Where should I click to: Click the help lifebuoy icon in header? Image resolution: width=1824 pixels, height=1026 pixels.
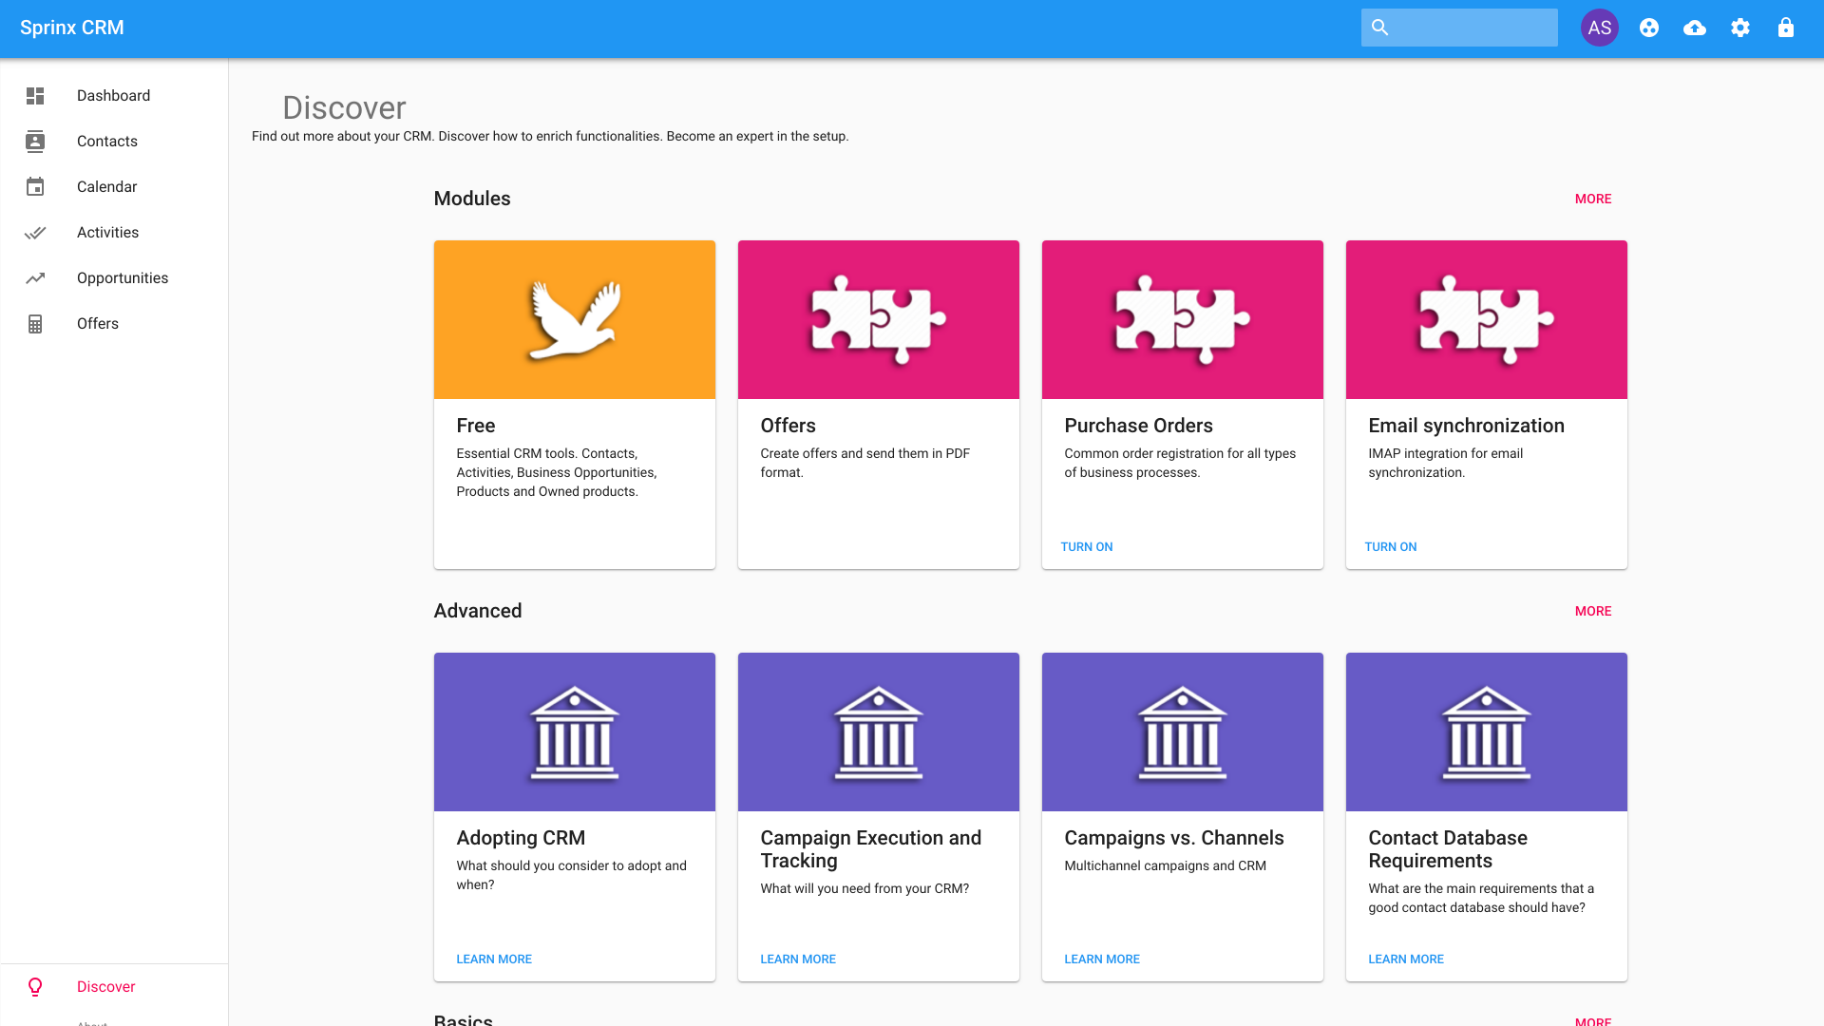pos(1649,28)
